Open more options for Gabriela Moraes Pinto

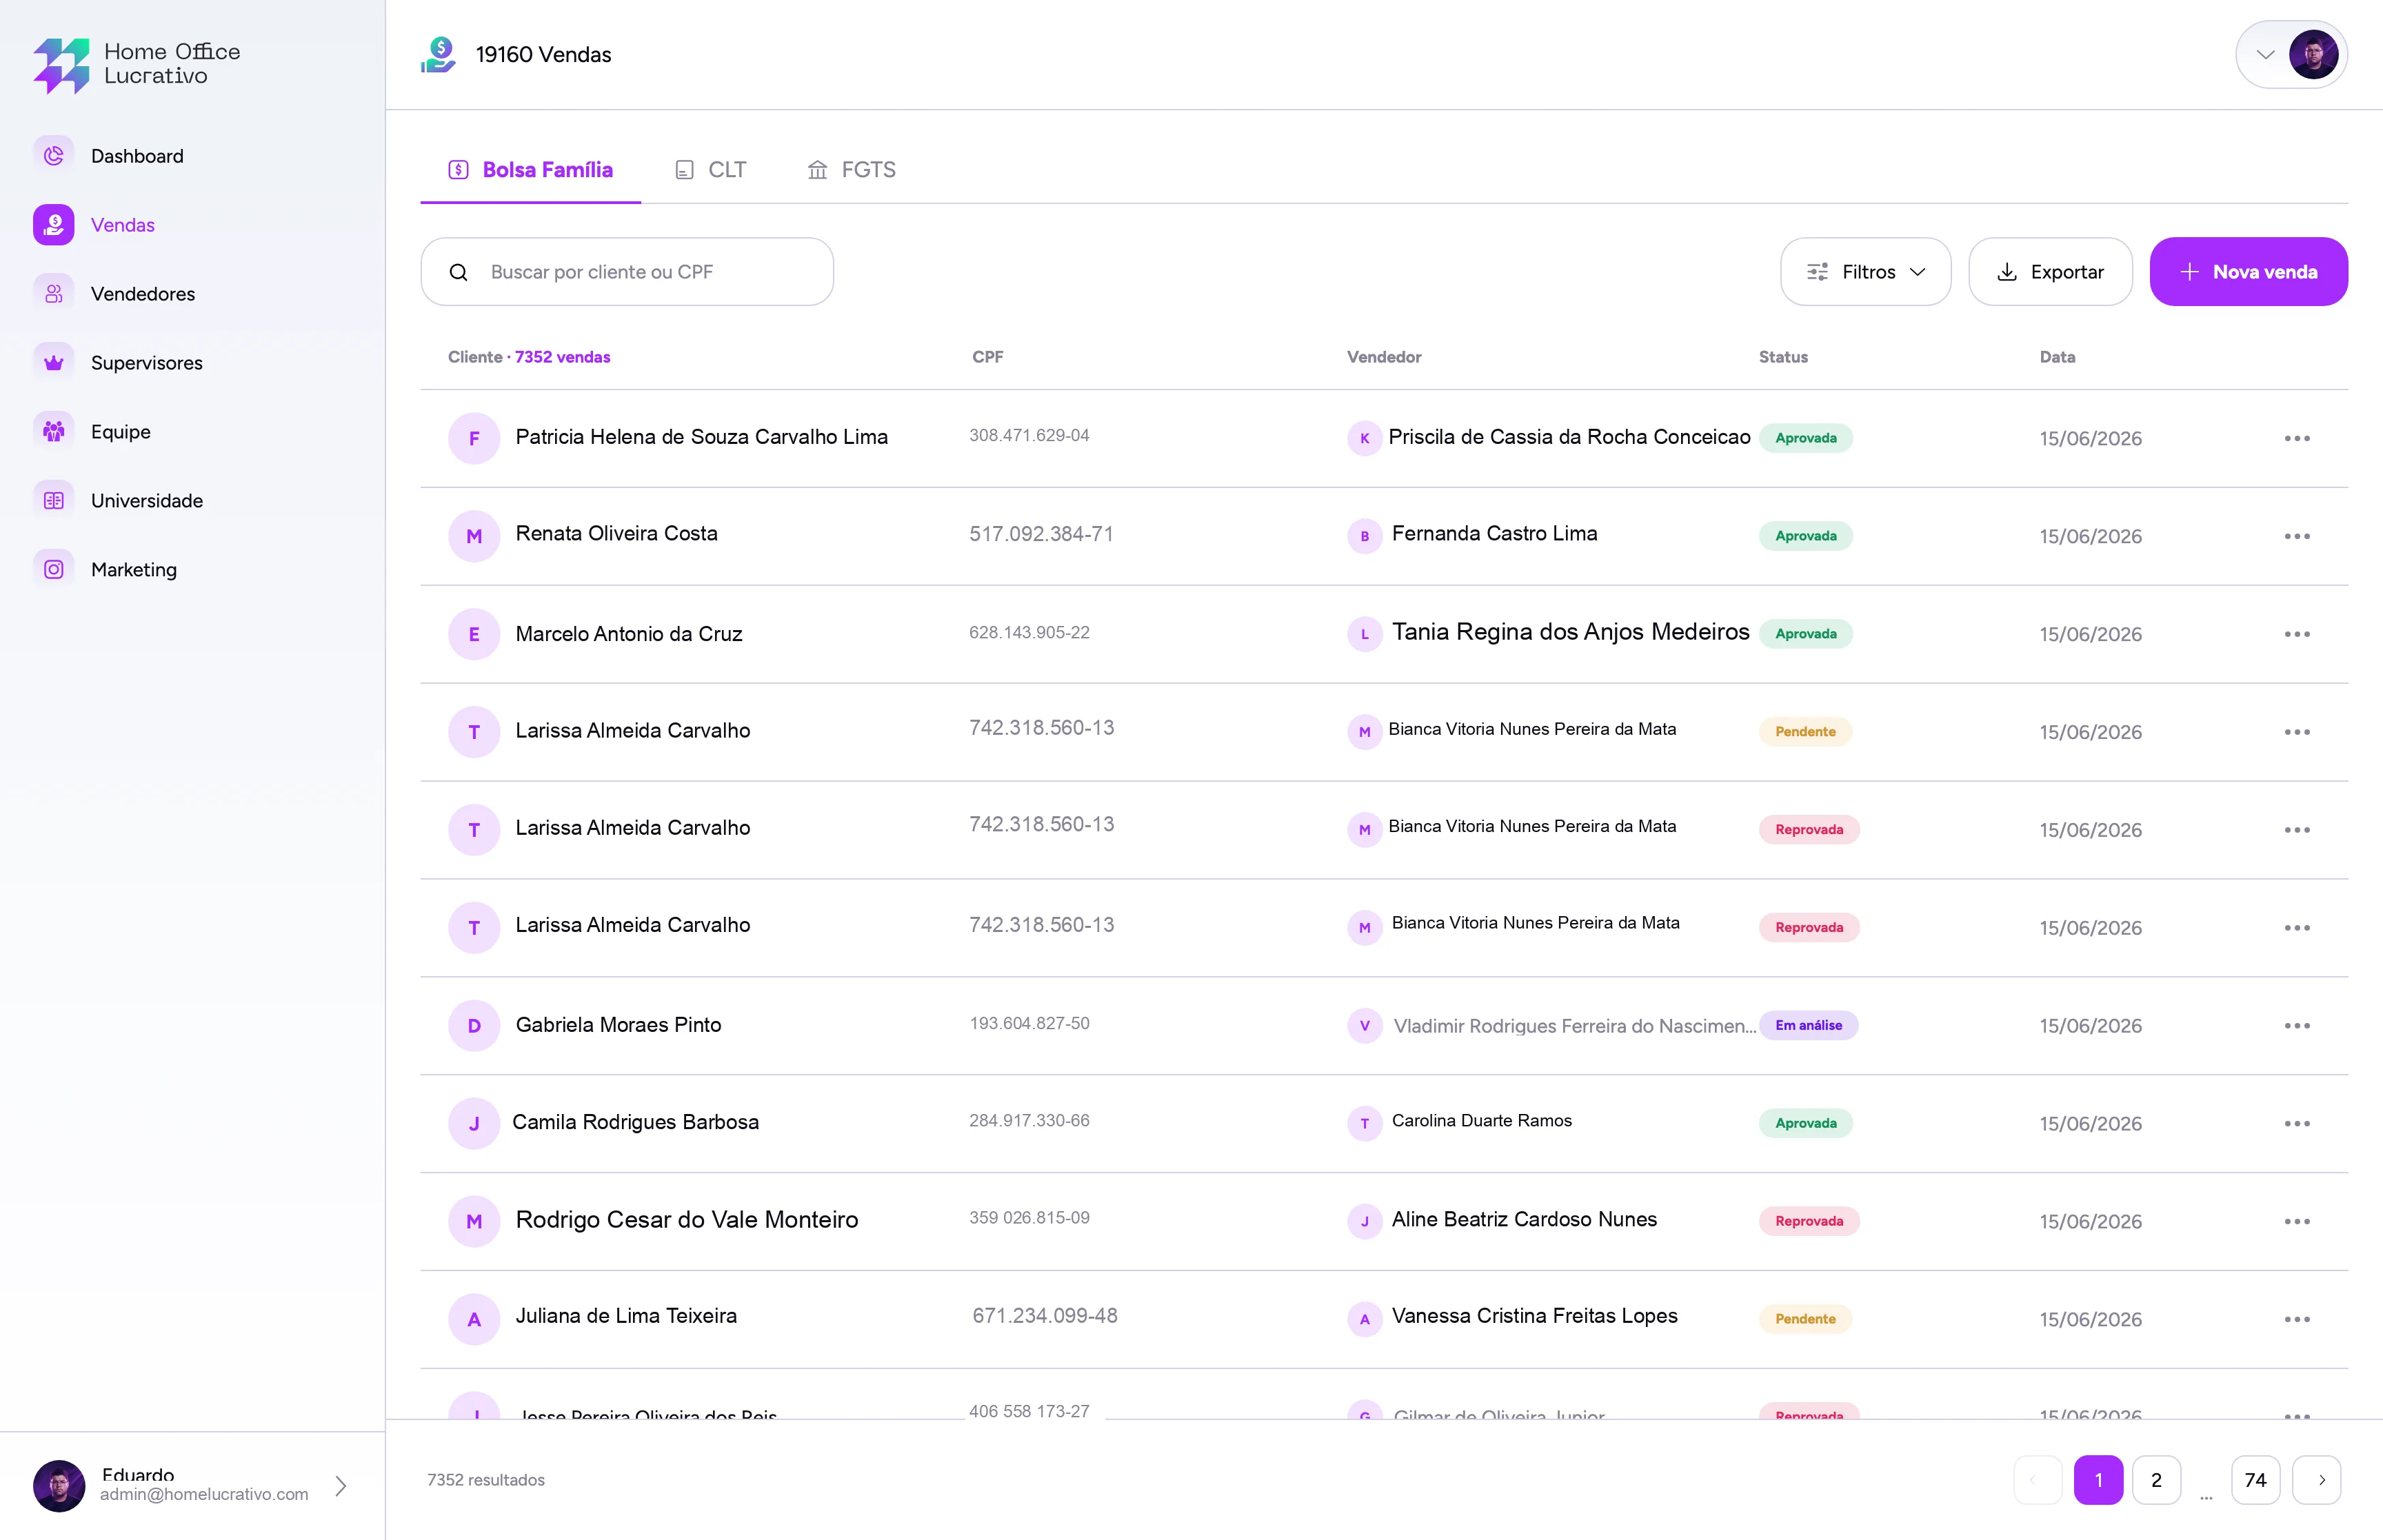coord(2297,1026)
